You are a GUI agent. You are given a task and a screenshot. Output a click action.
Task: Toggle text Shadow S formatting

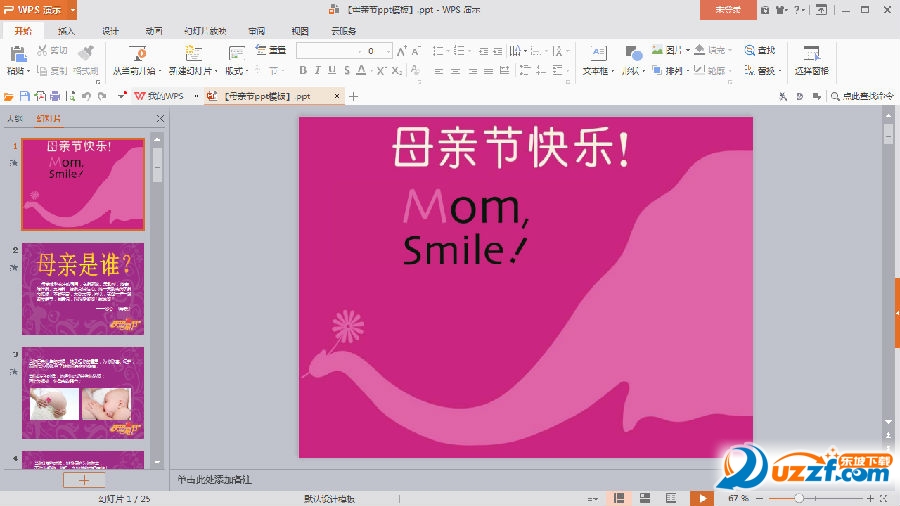click(347, 71)
